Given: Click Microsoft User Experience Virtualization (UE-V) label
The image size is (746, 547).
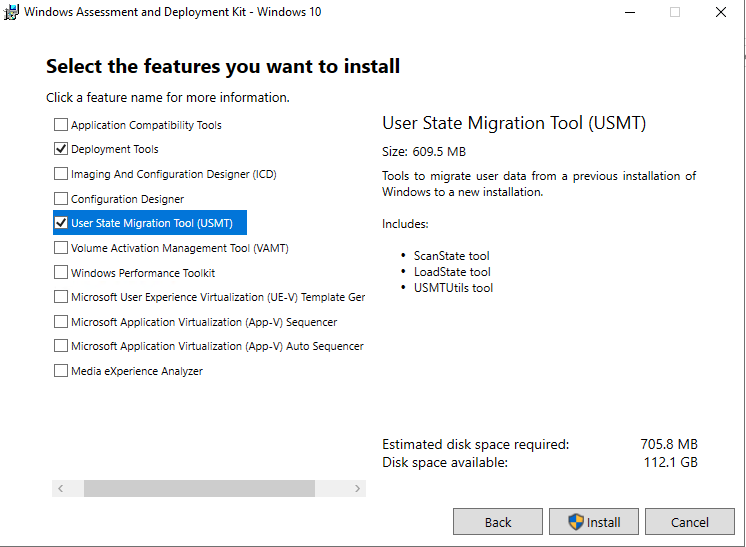Looking at the screenshot, I should [218, 297].
